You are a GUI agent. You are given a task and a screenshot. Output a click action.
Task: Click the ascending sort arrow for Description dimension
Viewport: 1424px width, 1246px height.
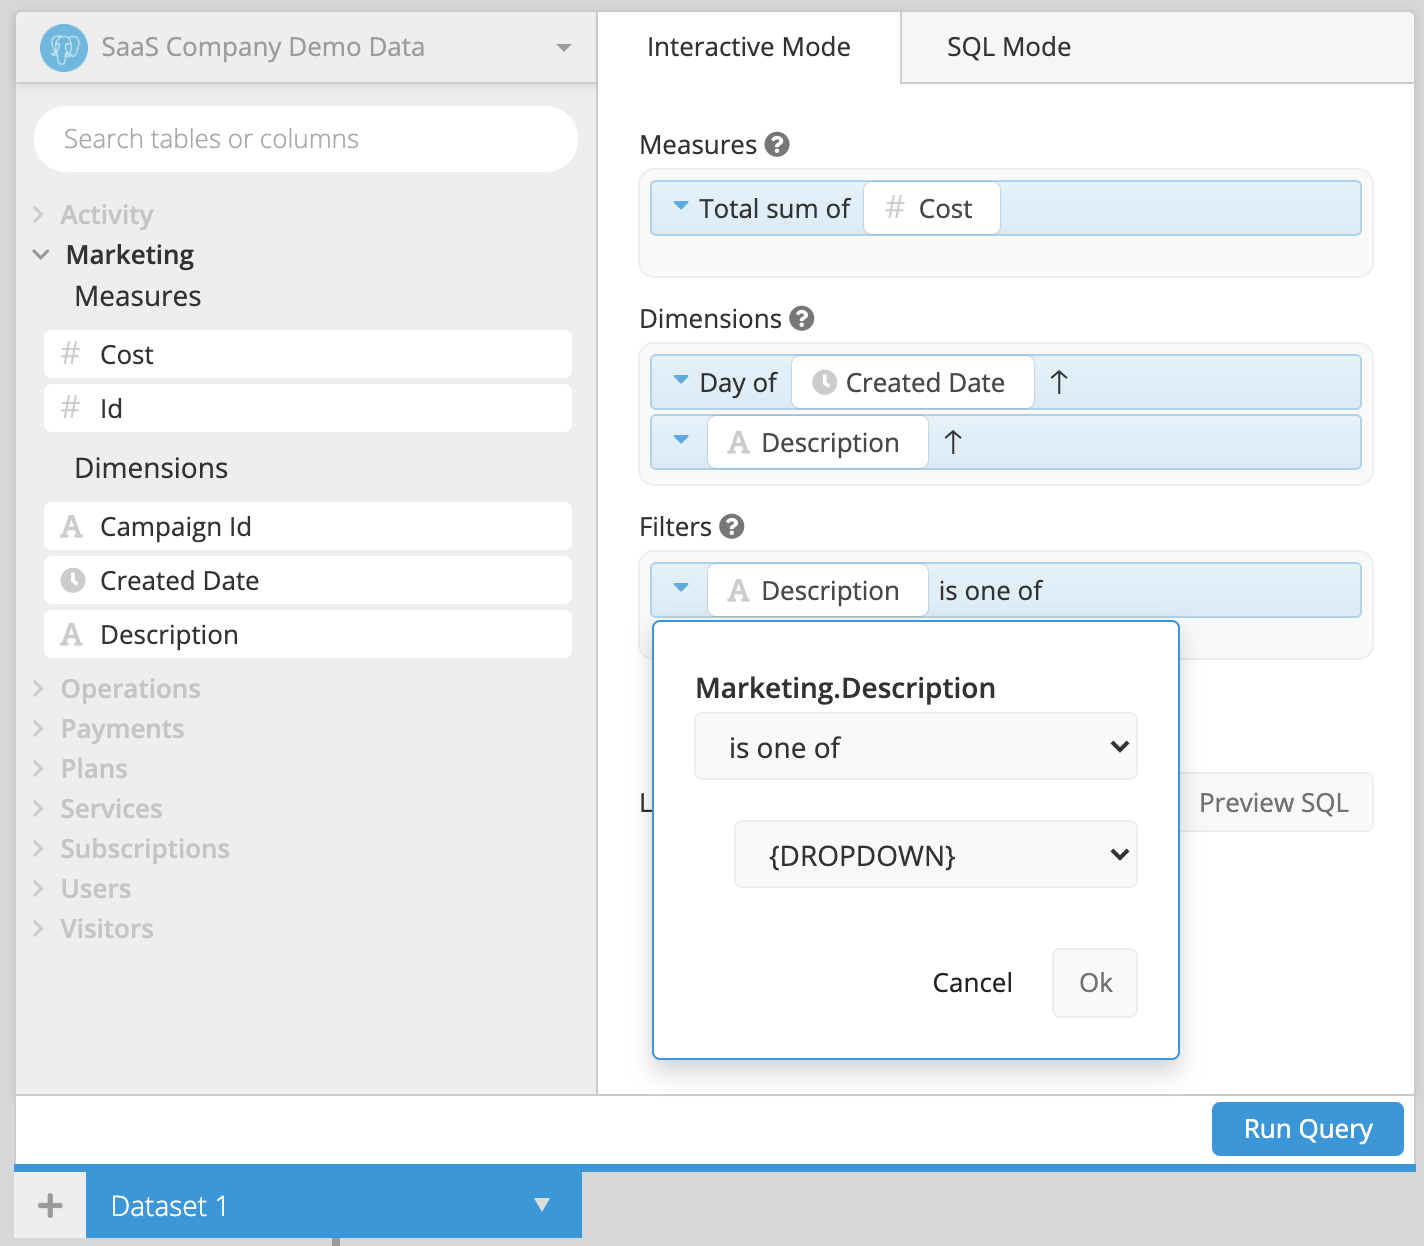(953, 442)
